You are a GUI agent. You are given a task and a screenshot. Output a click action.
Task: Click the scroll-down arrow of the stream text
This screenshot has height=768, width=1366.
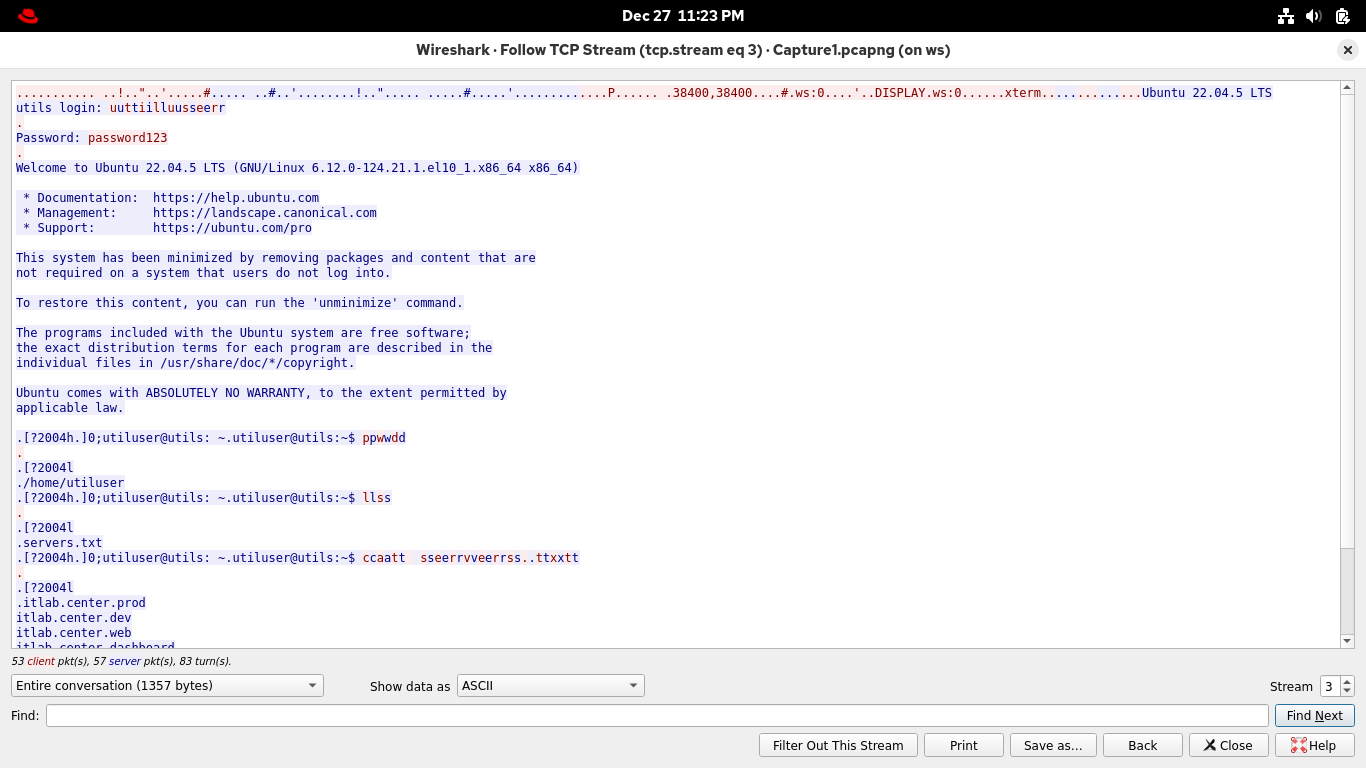1347,640
